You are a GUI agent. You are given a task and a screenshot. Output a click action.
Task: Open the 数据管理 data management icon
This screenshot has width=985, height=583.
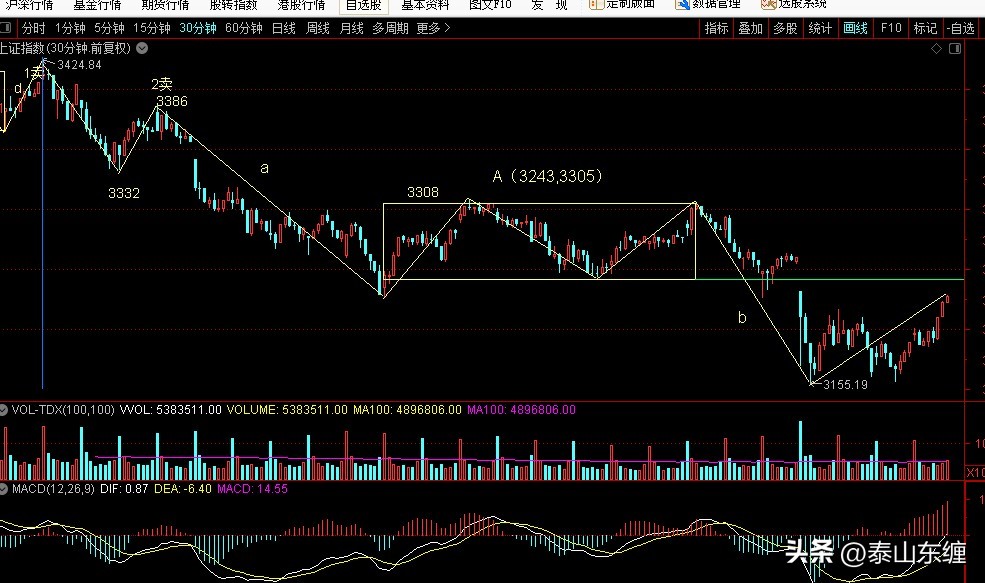coord(683,4)
